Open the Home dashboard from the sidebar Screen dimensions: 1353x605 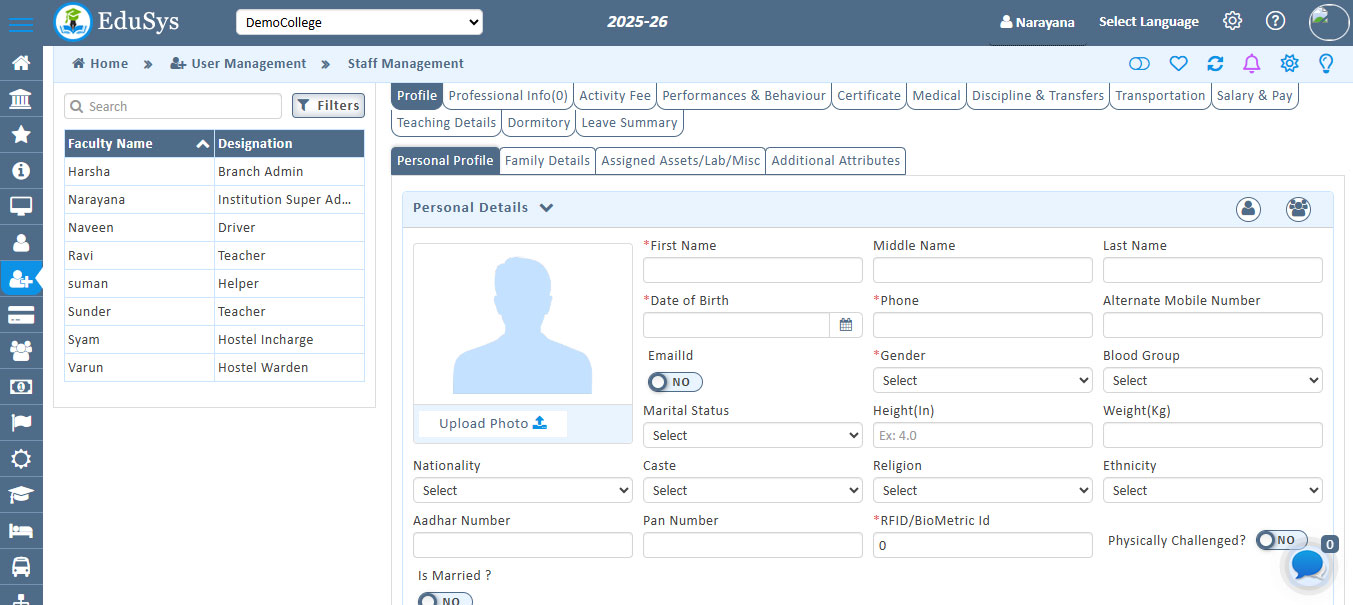click(x=22, y=62)
